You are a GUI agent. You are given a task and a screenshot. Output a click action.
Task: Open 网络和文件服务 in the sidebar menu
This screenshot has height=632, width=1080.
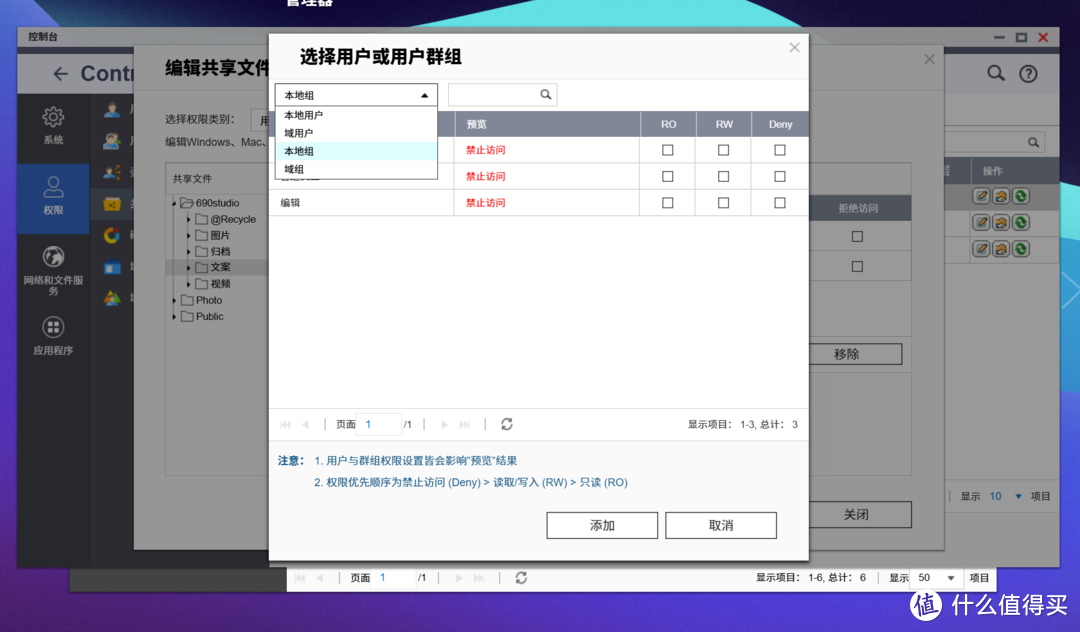coord(53,270)
